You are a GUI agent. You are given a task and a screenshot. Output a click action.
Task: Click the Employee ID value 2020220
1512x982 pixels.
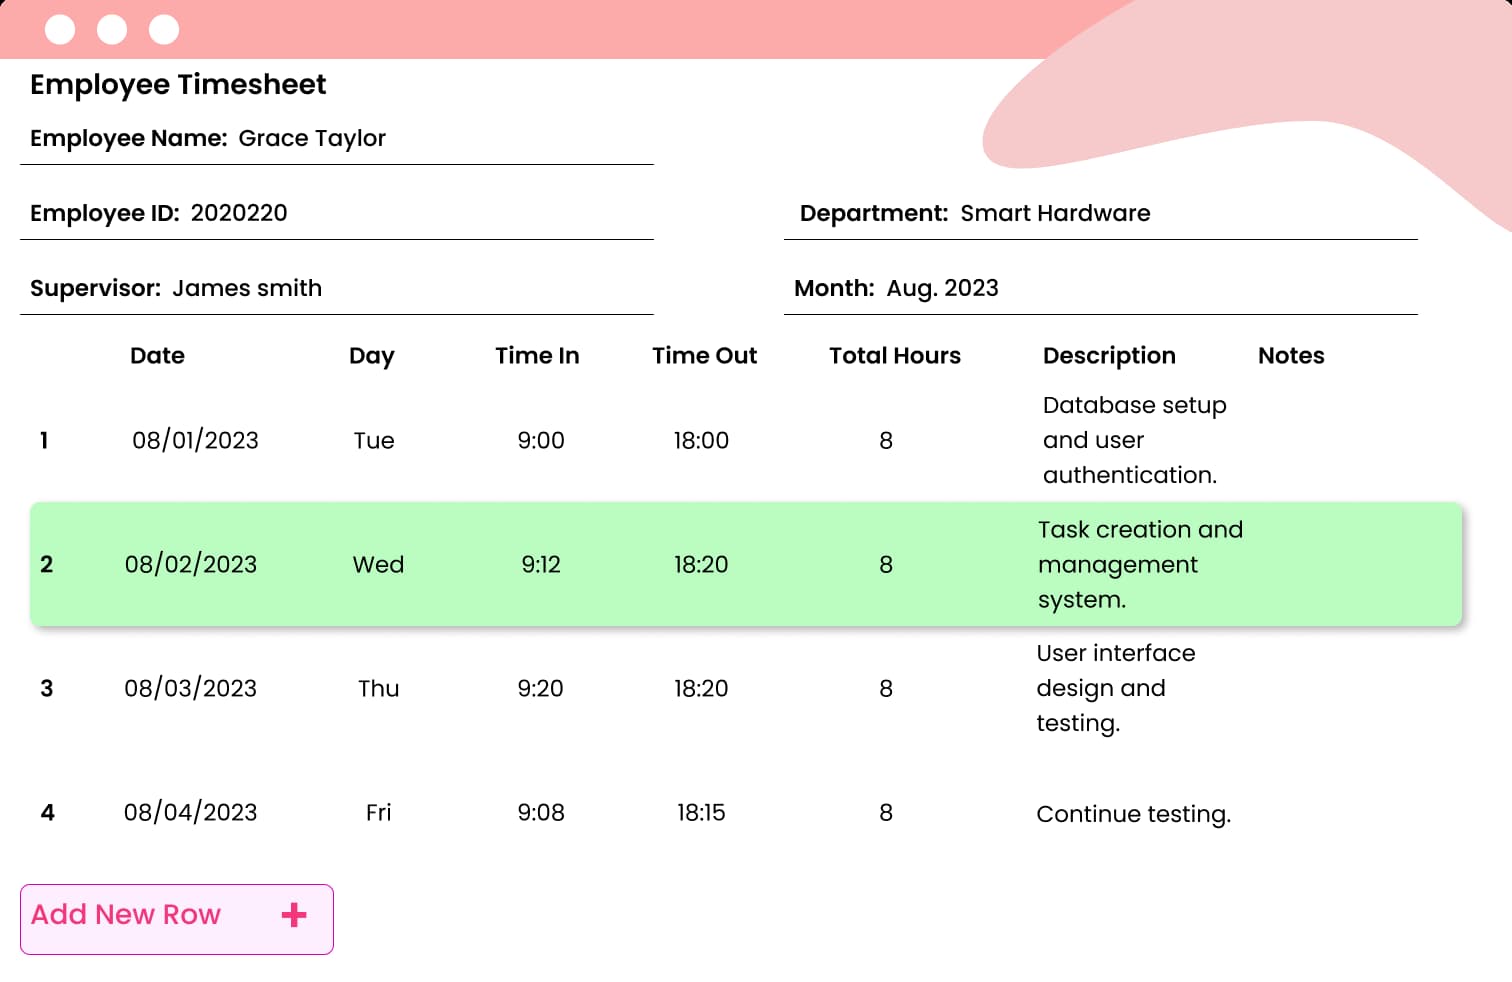pos(238,213)
